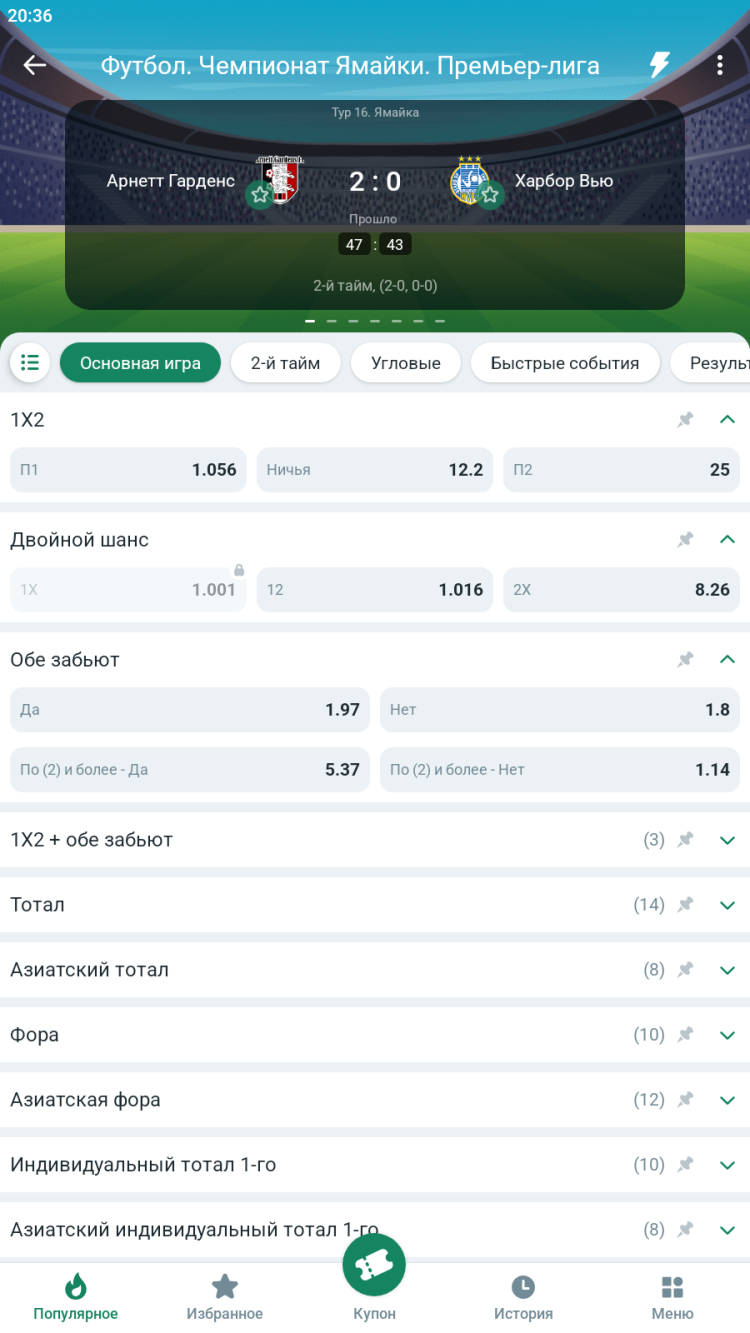Favorite the Арнетт Гарденс team star

[x=260, y=195]
